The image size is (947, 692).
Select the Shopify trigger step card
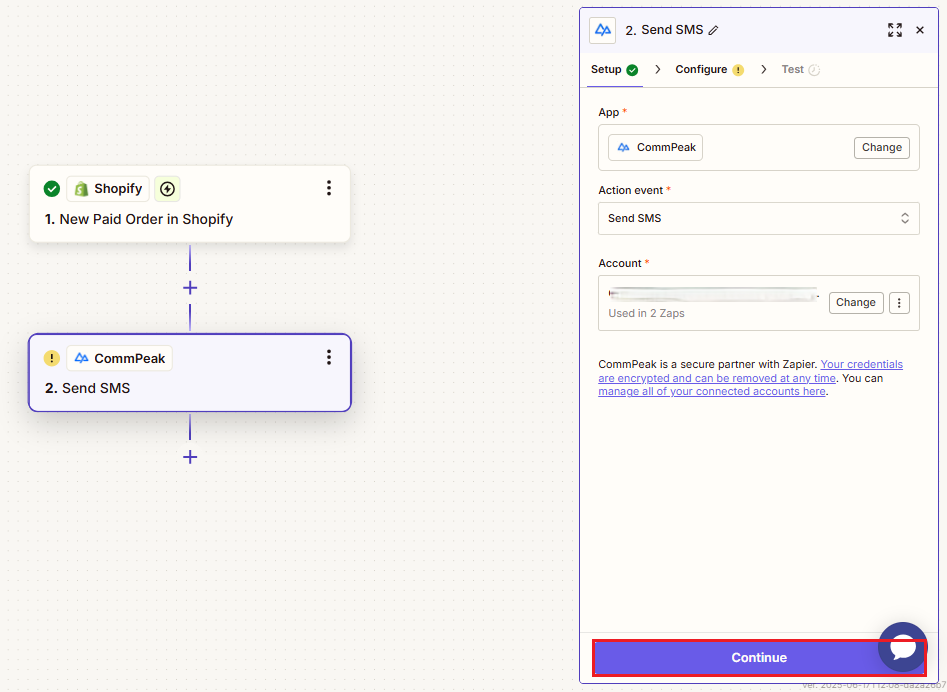[x=190, y=204]
